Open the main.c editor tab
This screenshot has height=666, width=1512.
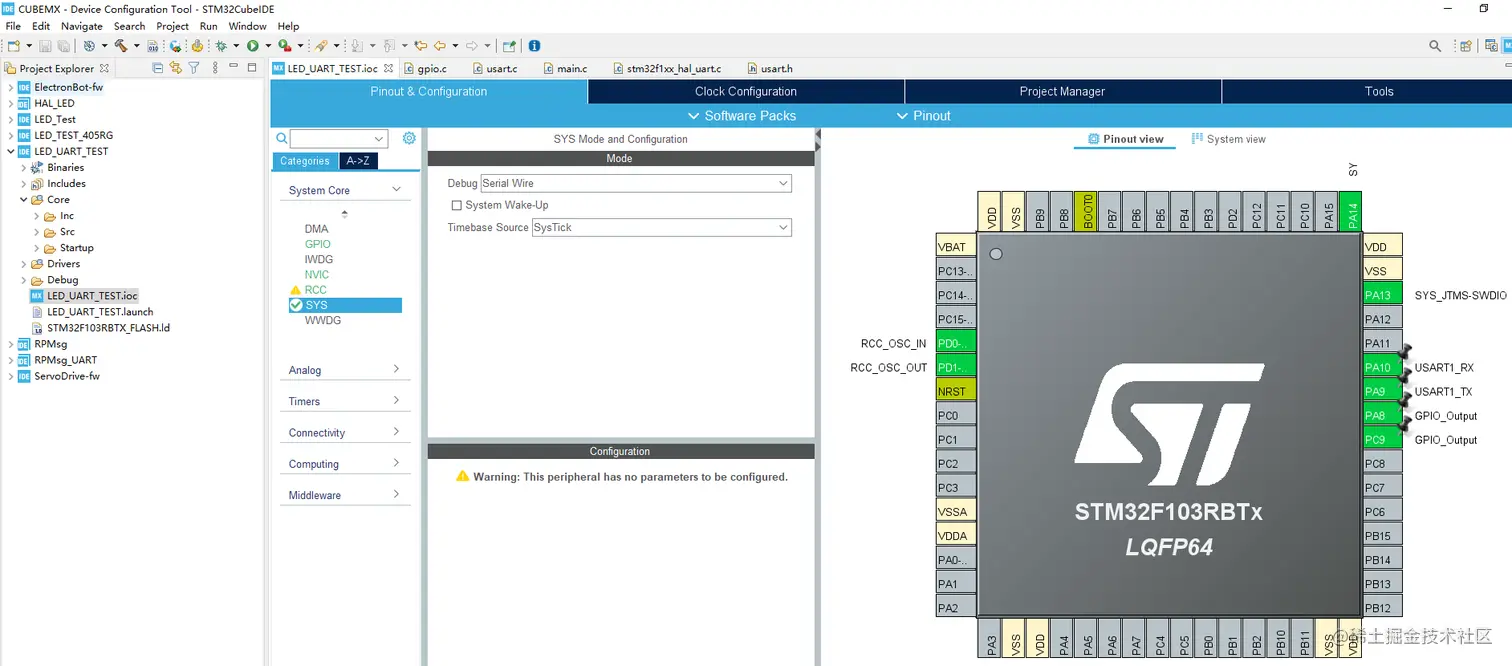coord(565,68)
